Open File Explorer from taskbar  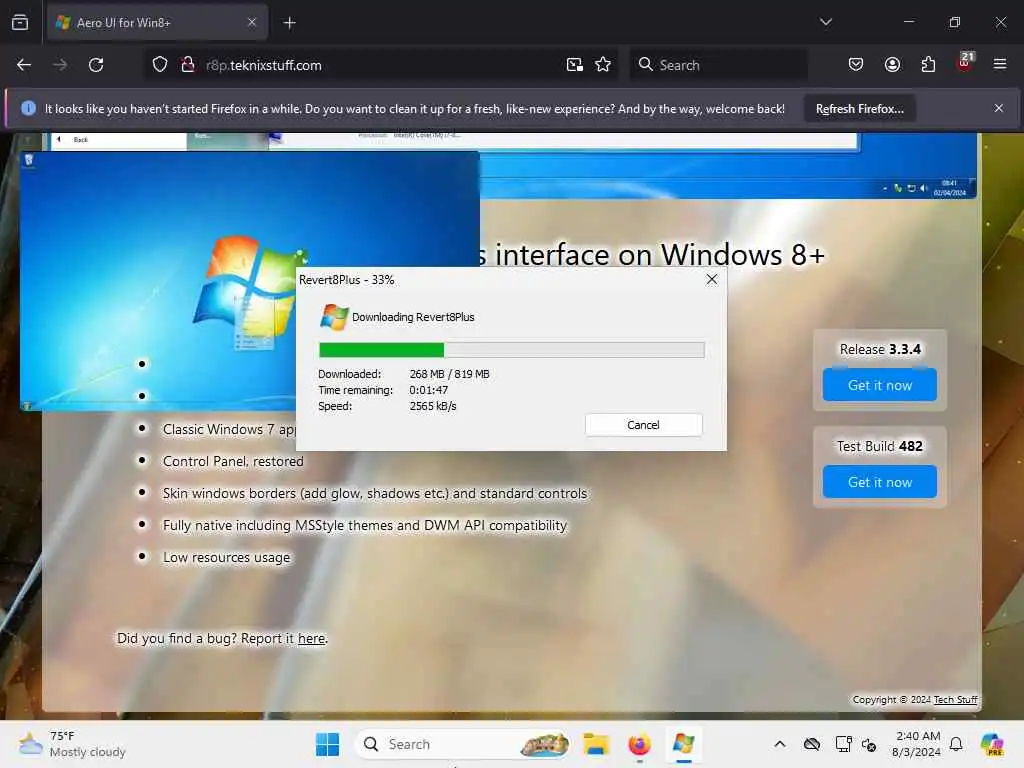[x=596, y=744]
